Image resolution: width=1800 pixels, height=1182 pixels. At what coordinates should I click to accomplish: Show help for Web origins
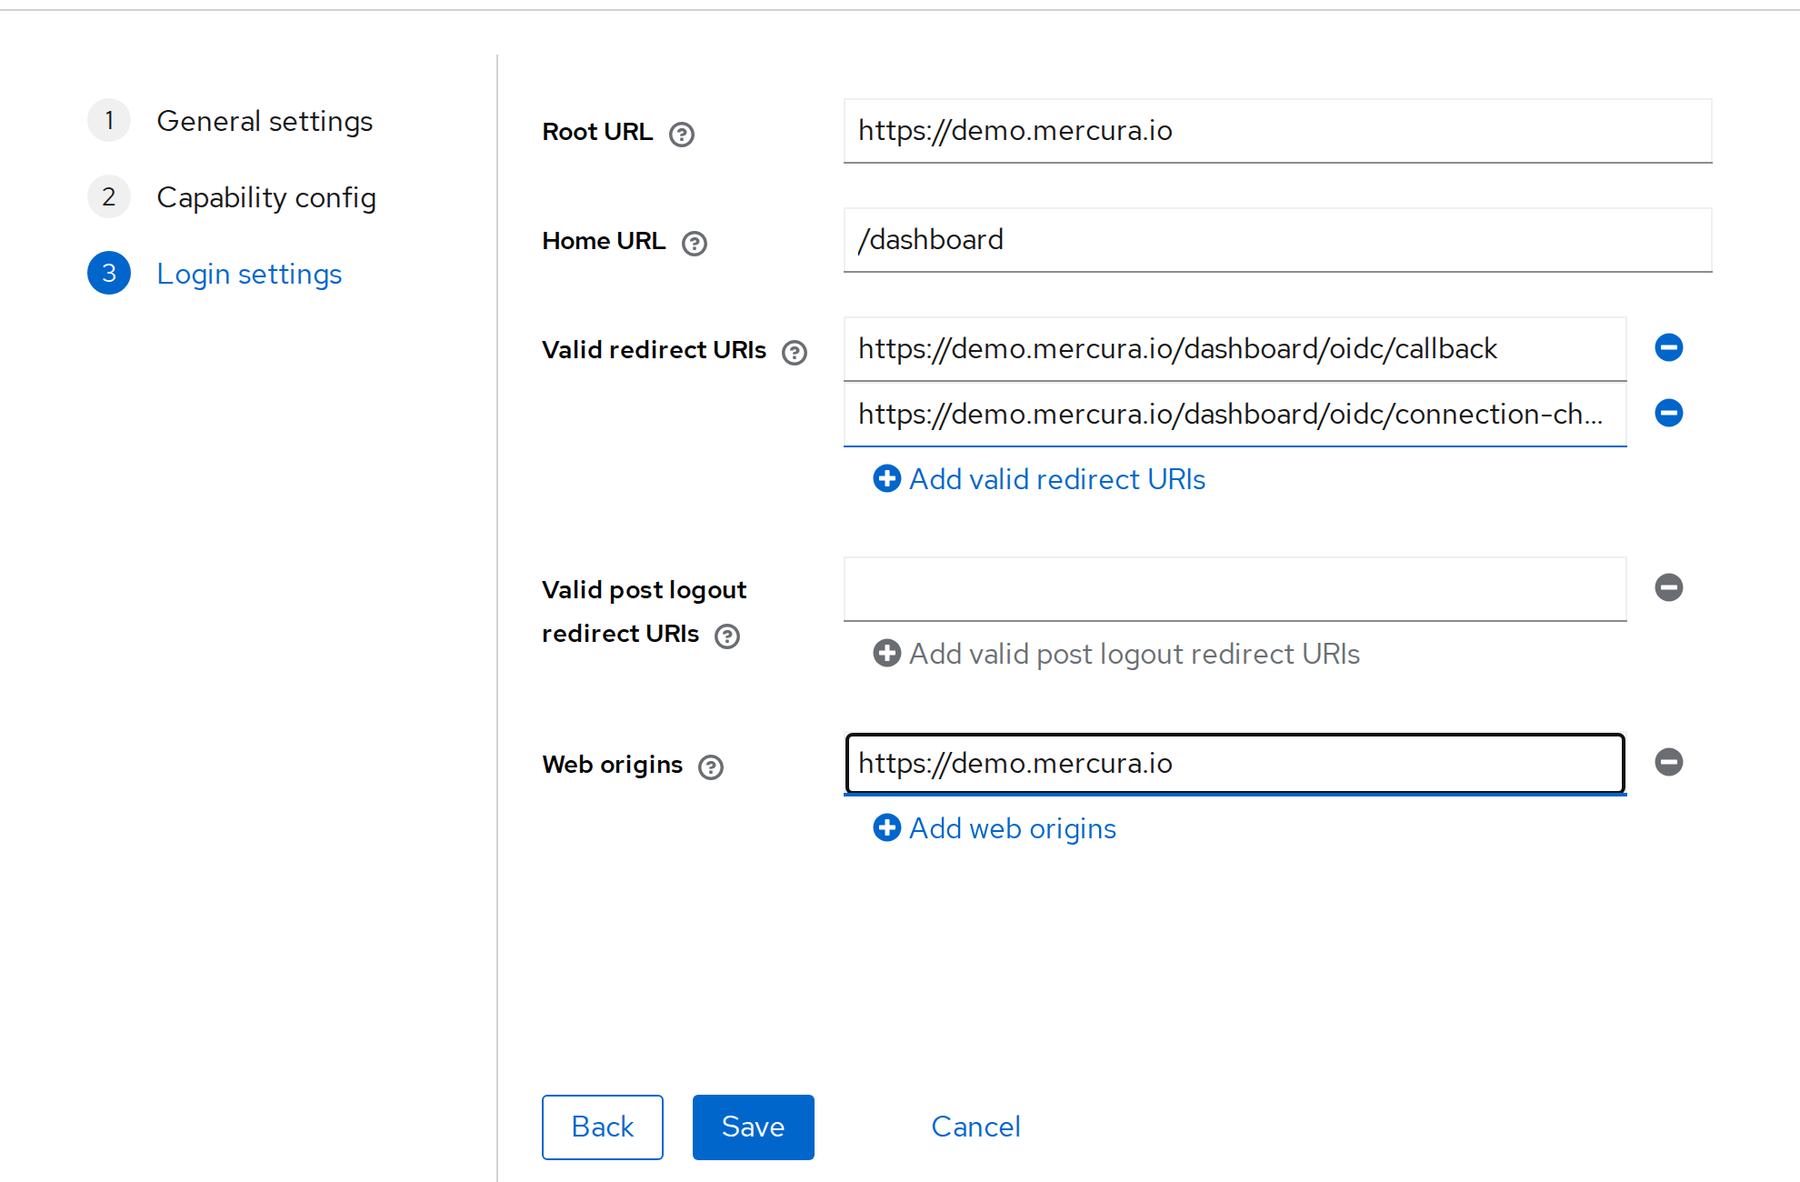point(711,767)
